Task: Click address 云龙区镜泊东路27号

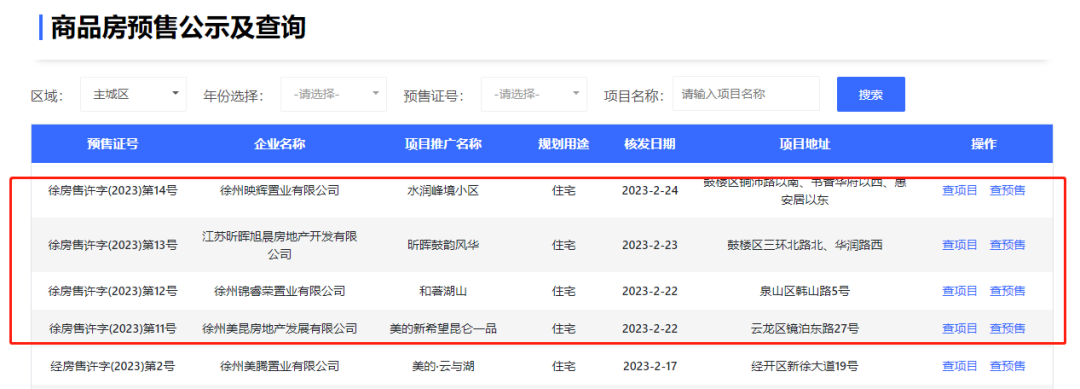Action: click(804, 328)
